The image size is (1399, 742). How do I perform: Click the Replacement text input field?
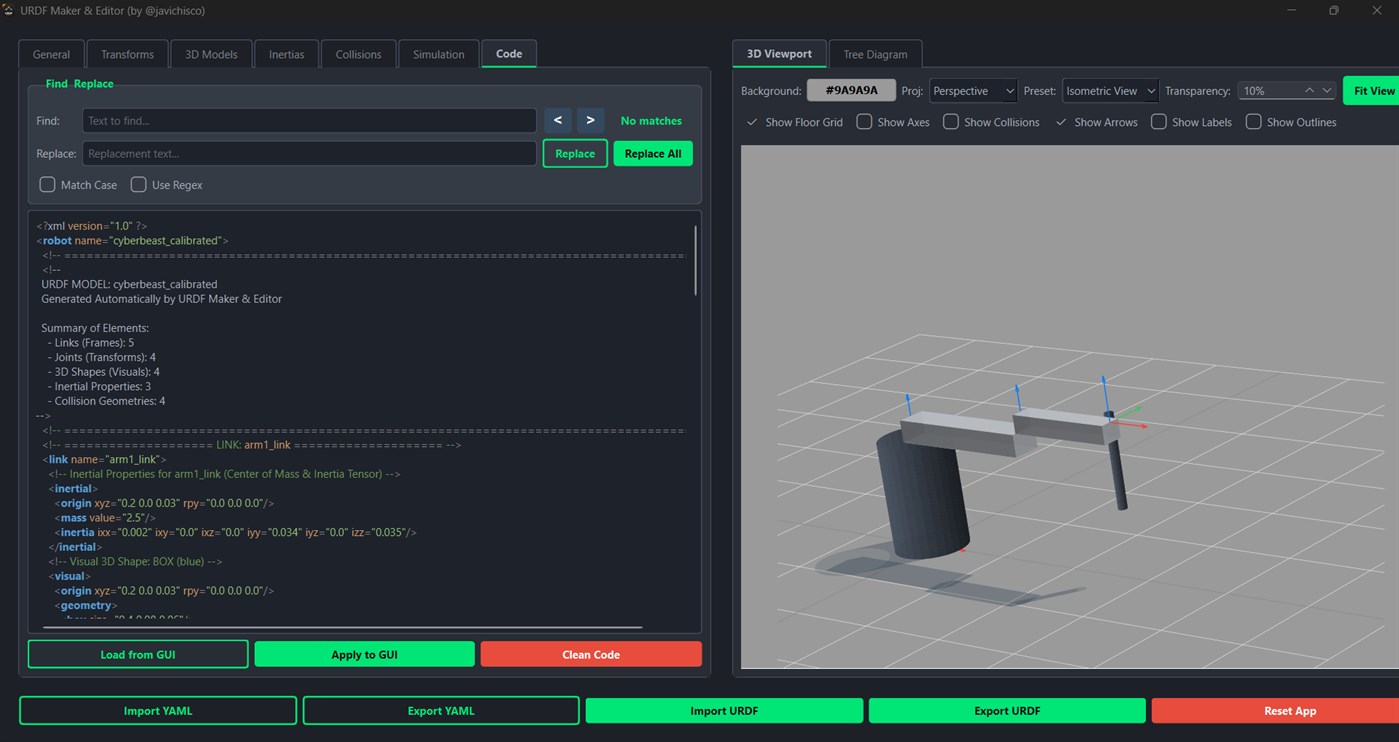click(309, 154)
